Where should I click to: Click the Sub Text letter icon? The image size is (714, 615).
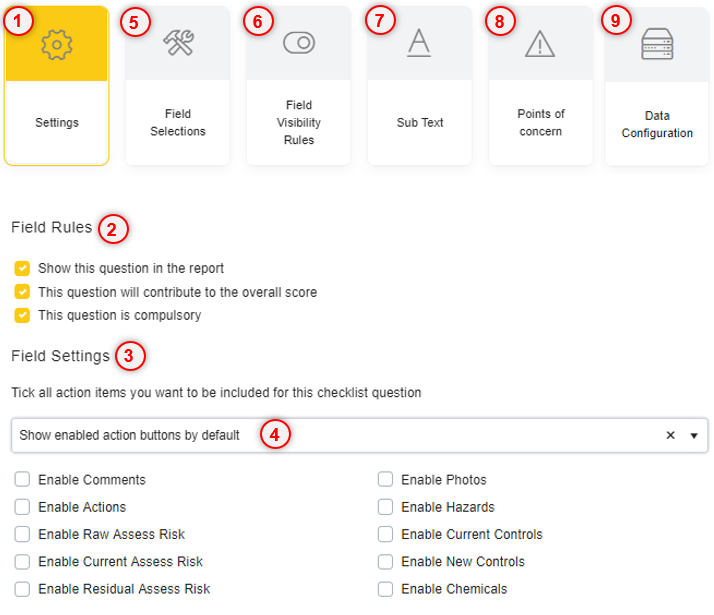[x=419, y=44]
